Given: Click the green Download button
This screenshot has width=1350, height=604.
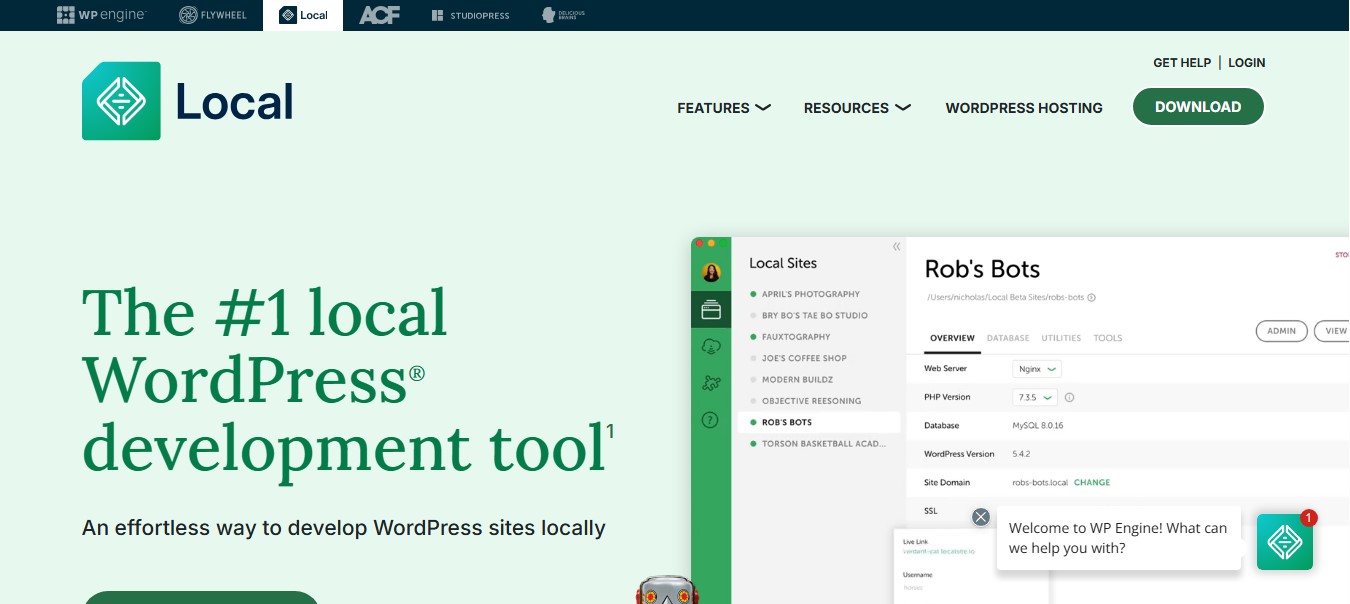Looking at the screenshot, I should click(x=1198, y=107).
